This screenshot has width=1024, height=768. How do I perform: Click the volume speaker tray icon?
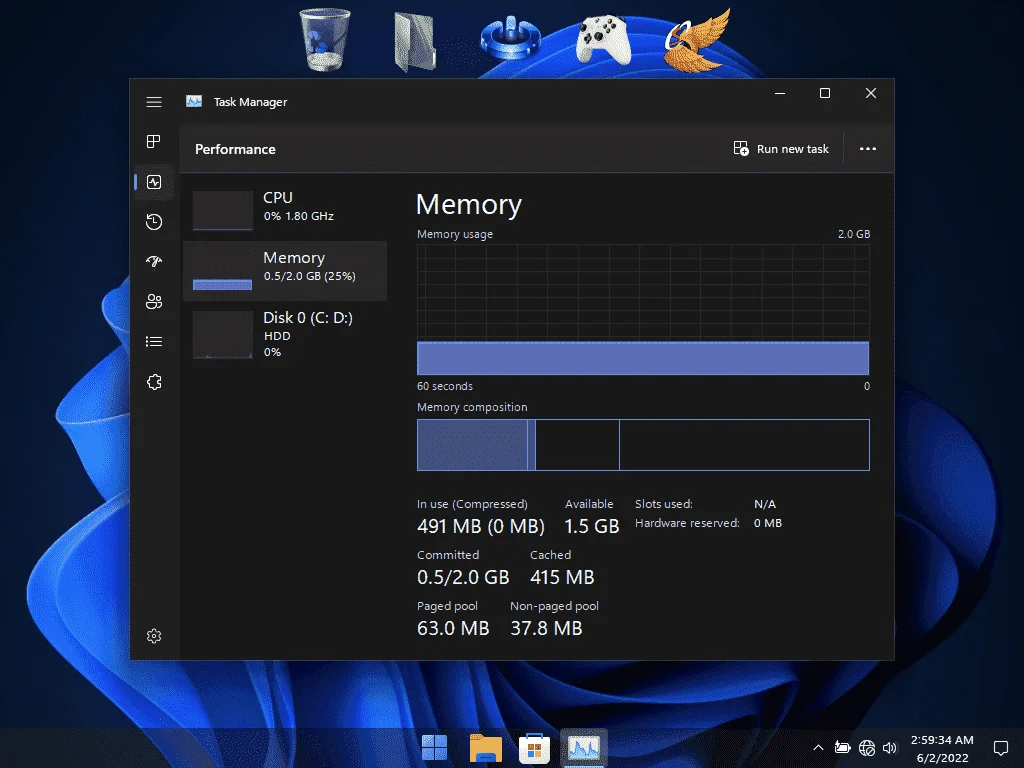pos(889,748)
